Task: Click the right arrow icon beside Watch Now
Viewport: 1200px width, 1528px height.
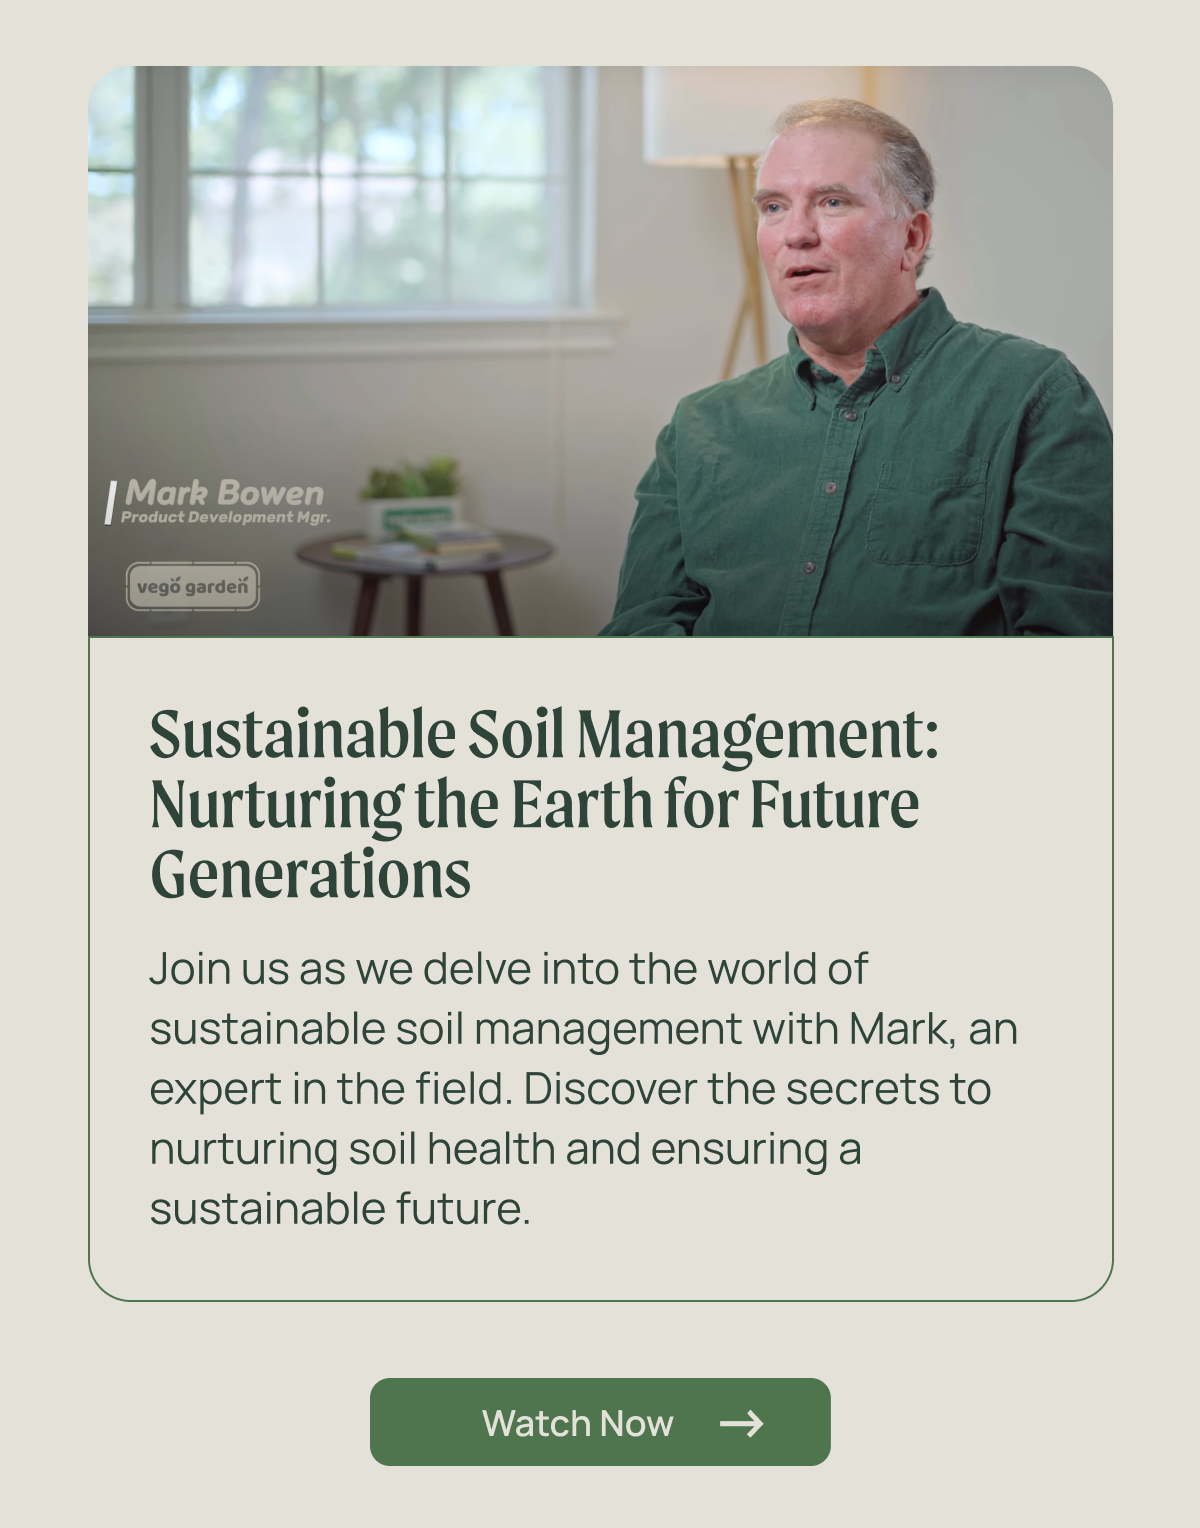Action: tap(741, 1423)
